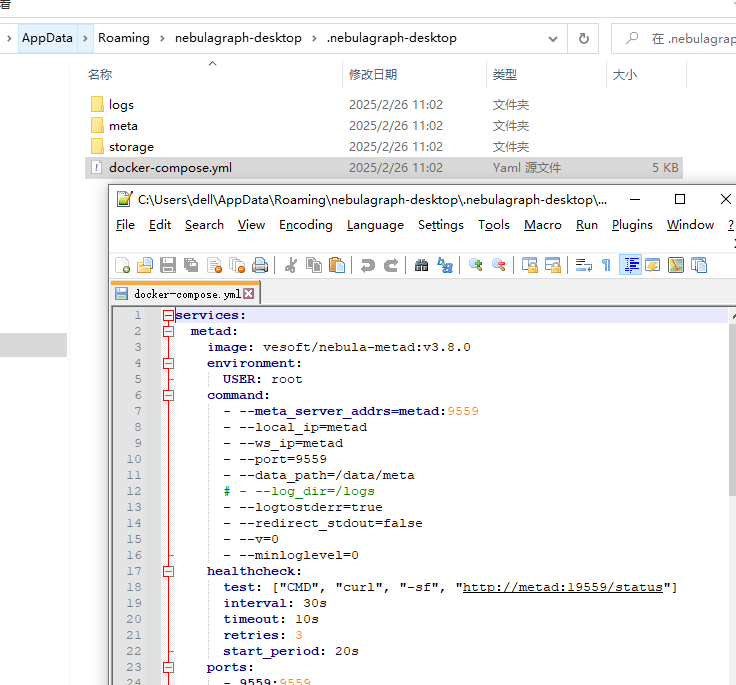Click the http://metad:19559/status link
Viewport: 736px width, 685px height.
pos(562,587)
